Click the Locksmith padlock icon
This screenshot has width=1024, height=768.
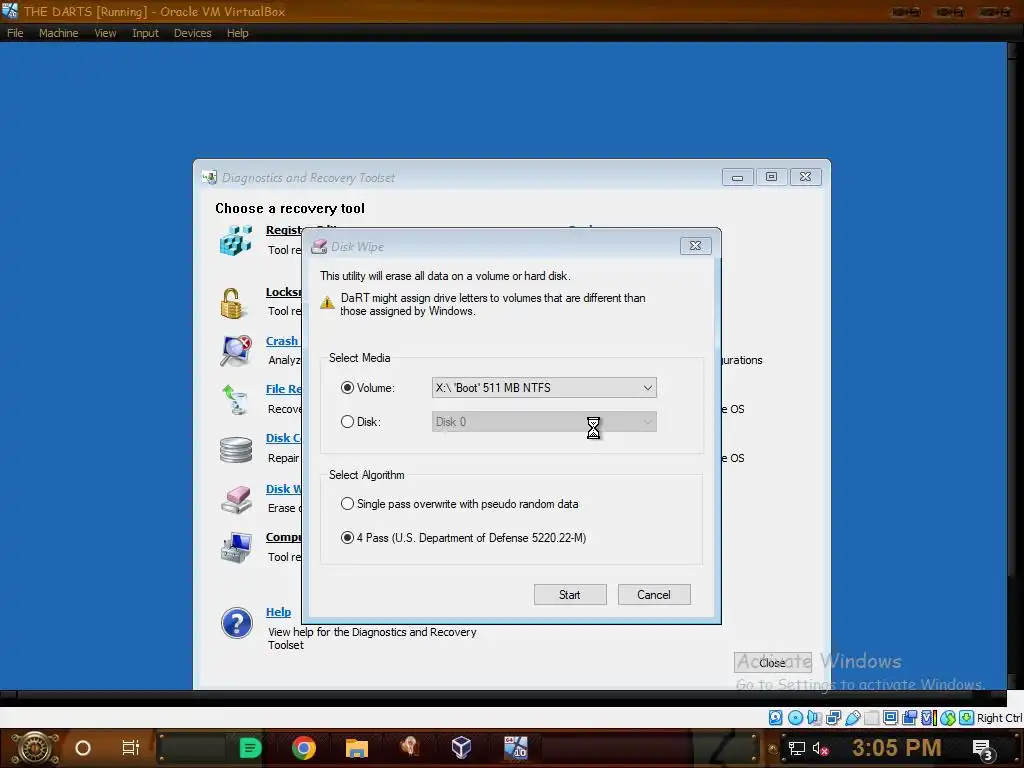click(231, 304)
